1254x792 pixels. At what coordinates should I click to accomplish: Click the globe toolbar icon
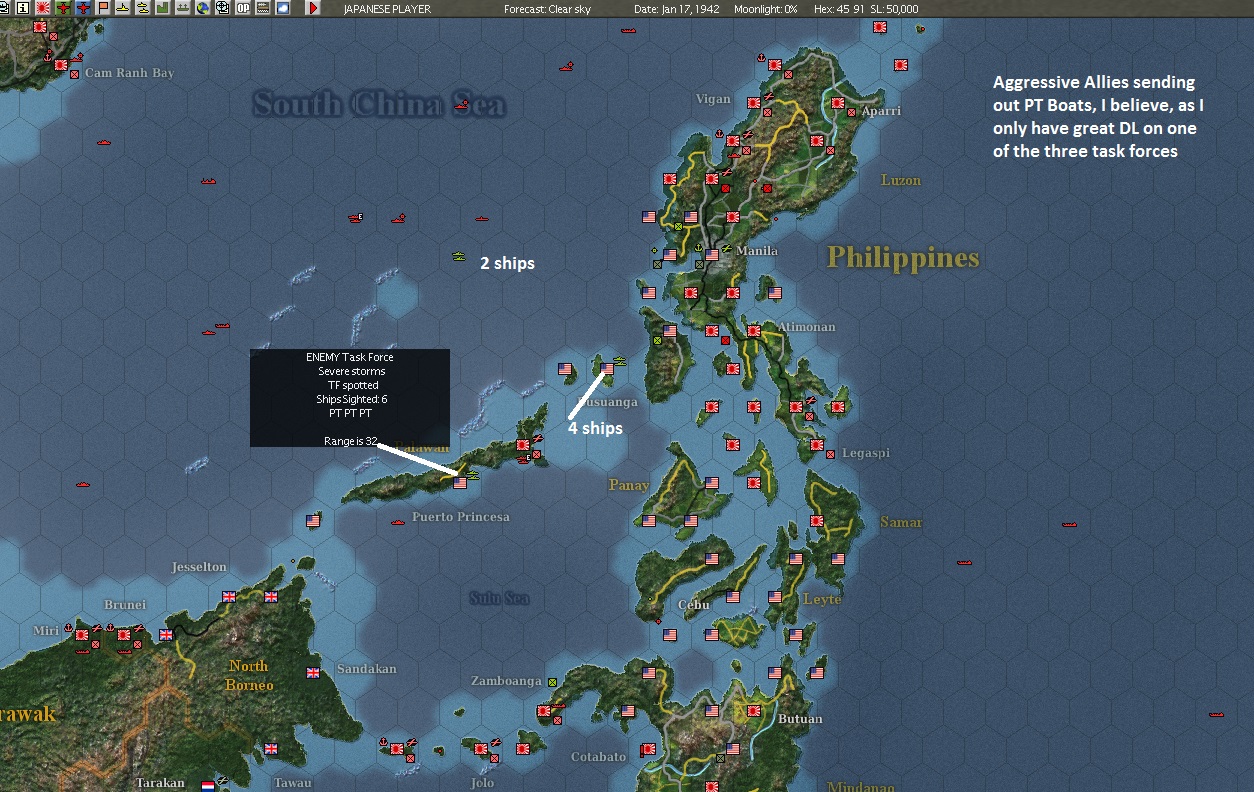(x=203, y=8)
